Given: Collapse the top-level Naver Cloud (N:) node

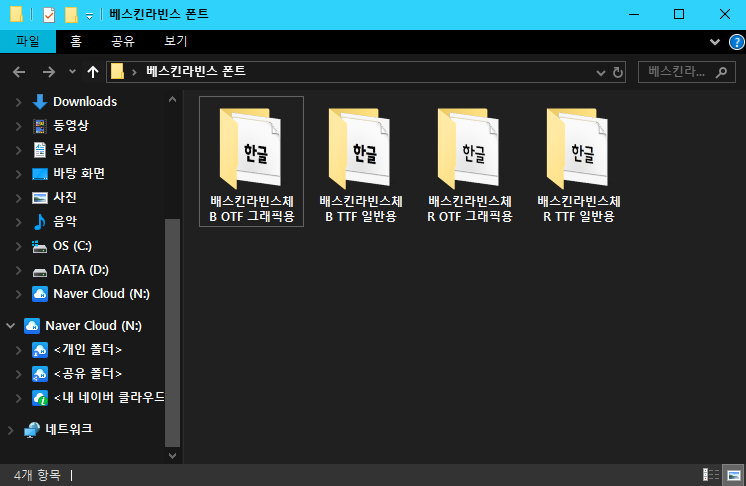Looking at the screenshot, I should click(10, 326).
